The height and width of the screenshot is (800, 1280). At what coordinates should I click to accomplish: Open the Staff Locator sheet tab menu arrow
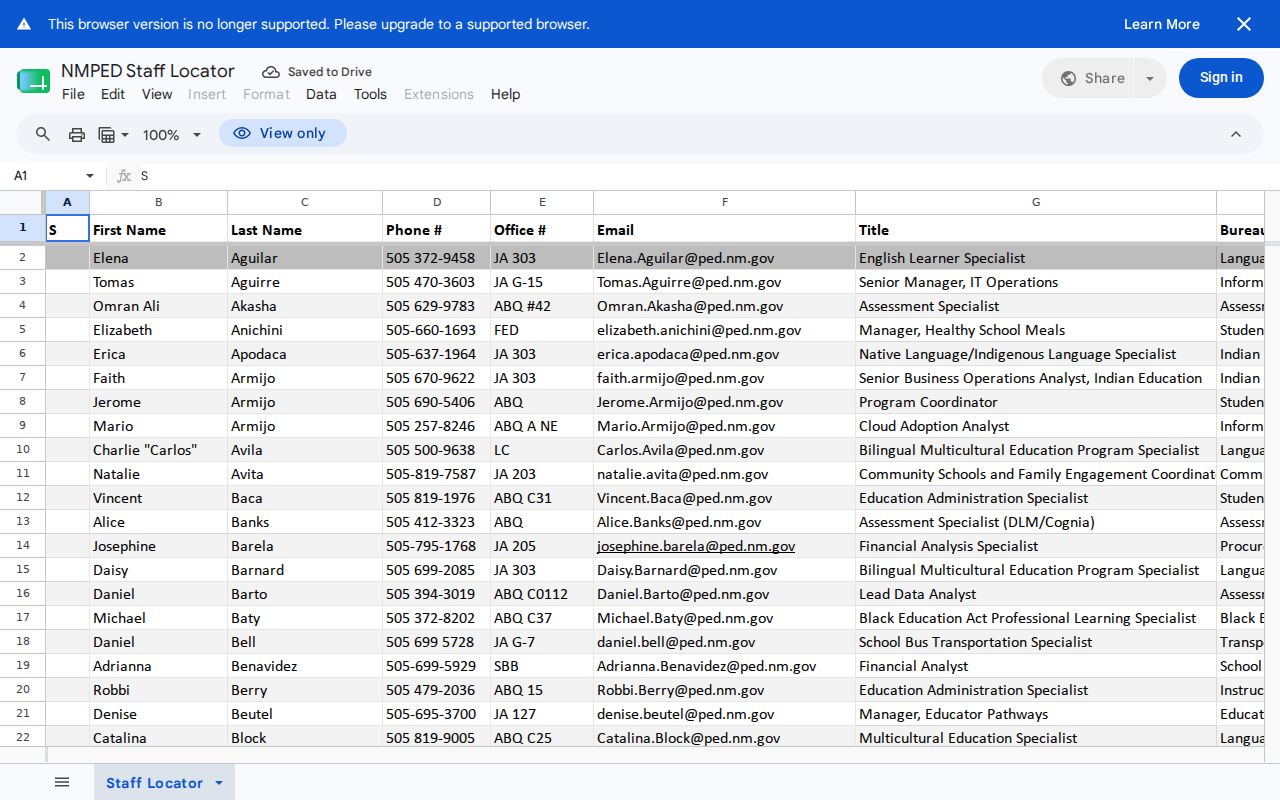tap(219, 782)
